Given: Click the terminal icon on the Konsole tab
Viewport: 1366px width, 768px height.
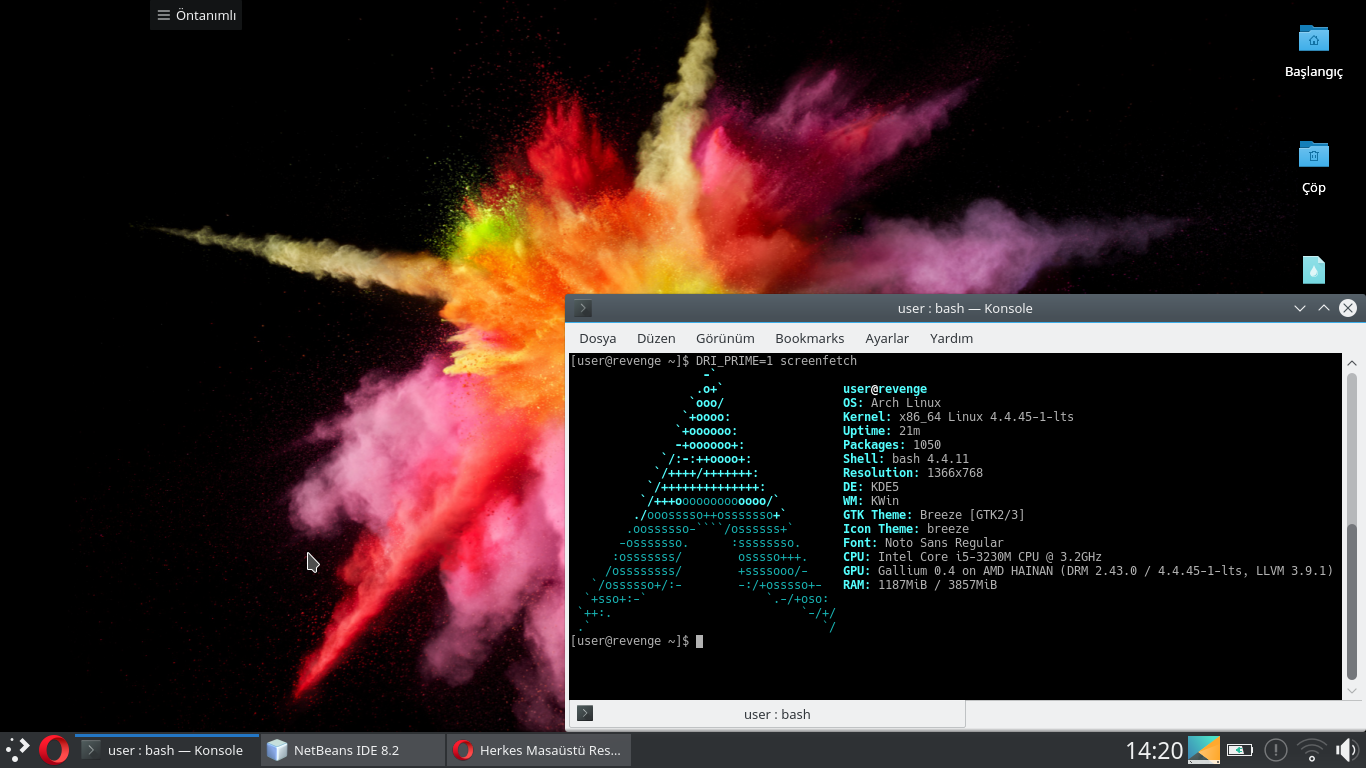Looking at the screenshot, I should click(x=586, y=714).
